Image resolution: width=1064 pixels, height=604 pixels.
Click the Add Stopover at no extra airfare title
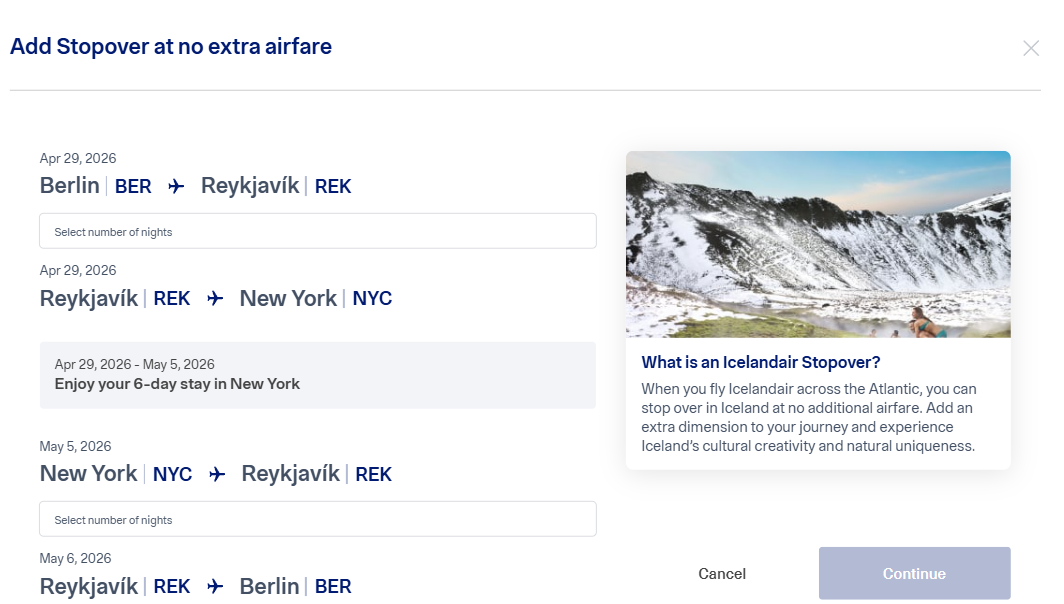click(171, 47)
